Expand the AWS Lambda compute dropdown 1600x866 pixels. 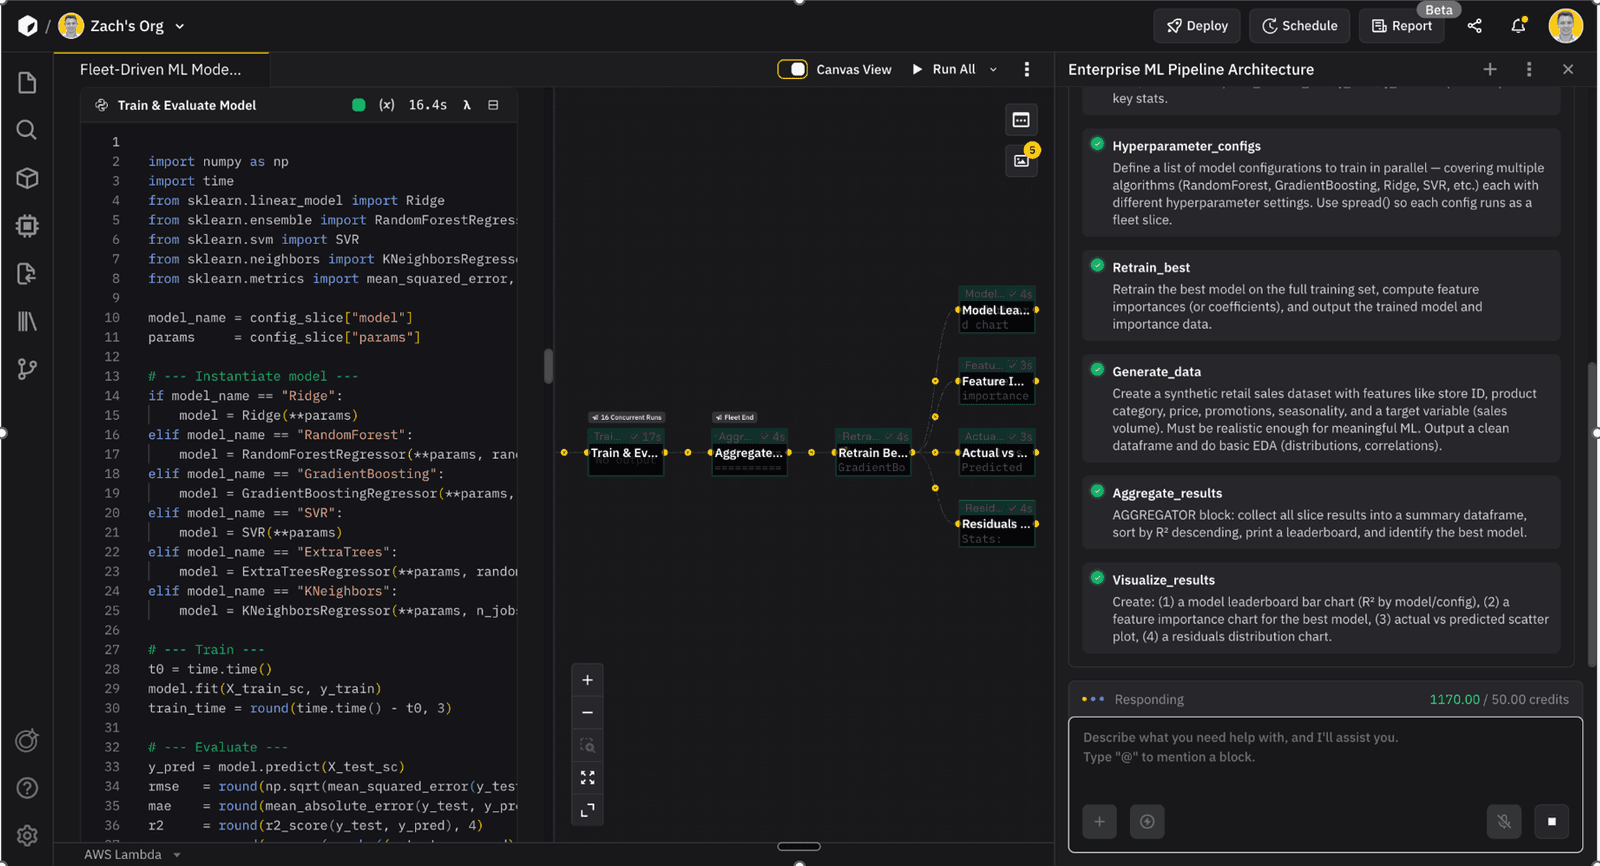click(177, 855)
